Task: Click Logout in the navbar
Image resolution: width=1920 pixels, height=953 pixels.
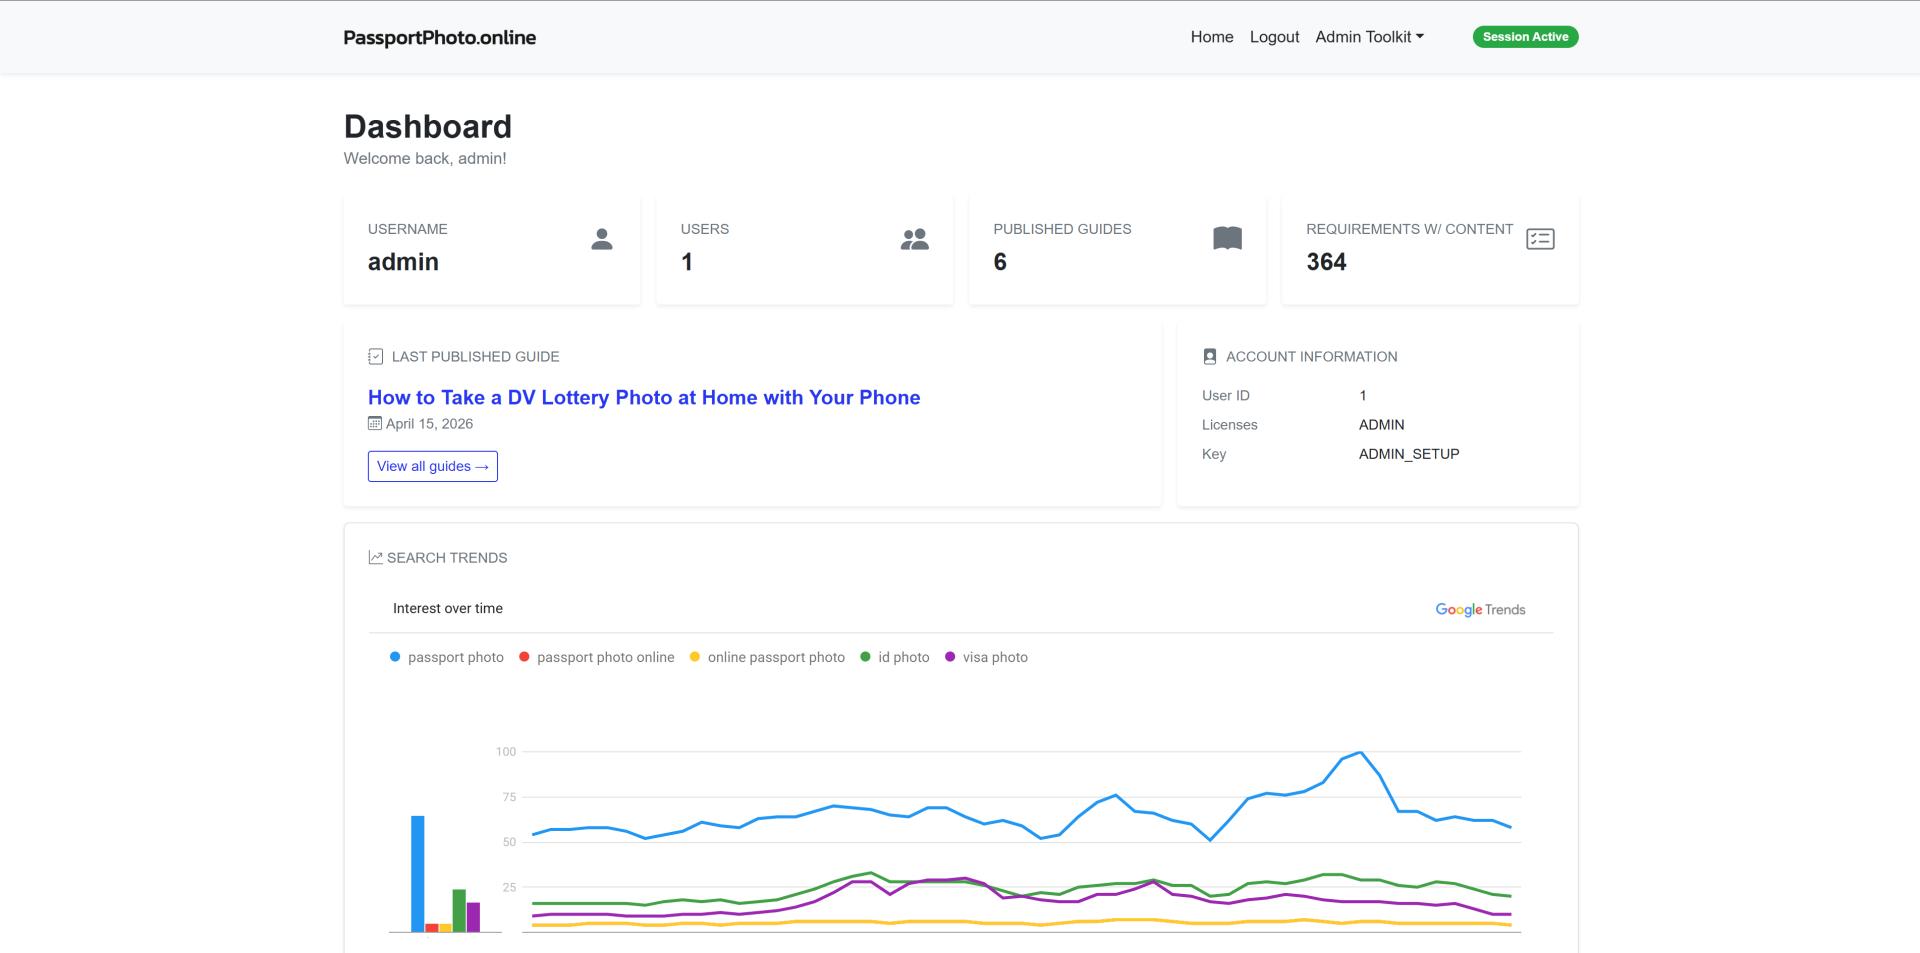Action: 1274,37
